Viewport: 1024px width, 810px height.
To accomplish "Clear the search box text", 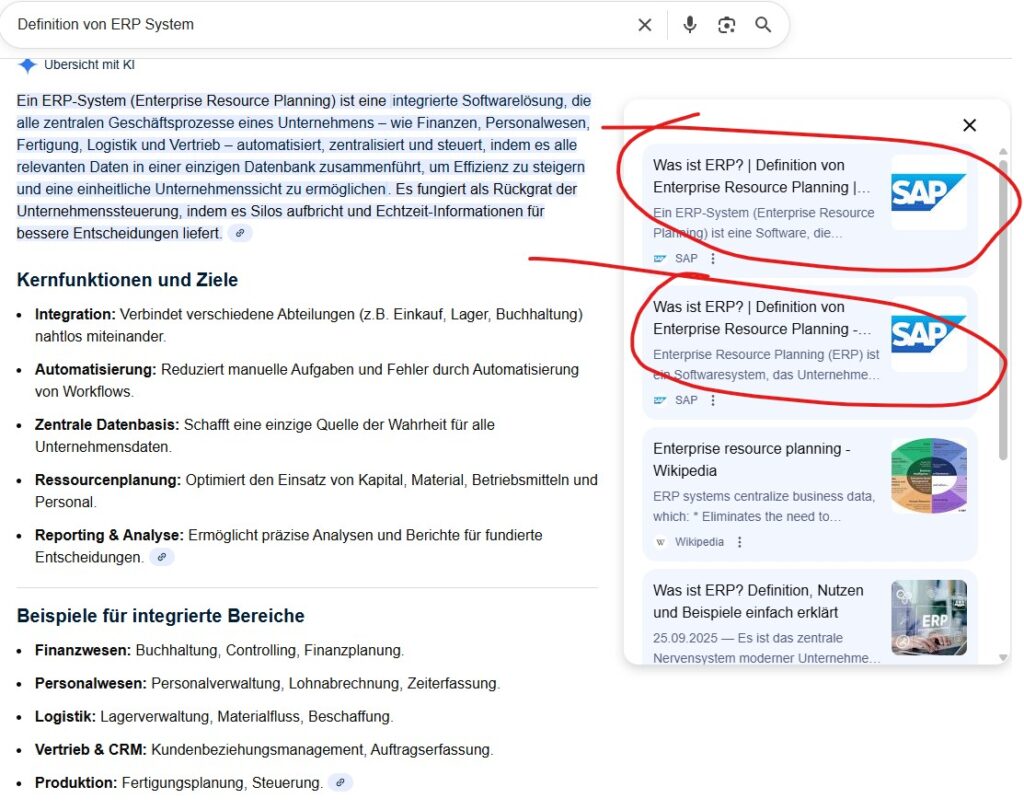I will point(645,25).
